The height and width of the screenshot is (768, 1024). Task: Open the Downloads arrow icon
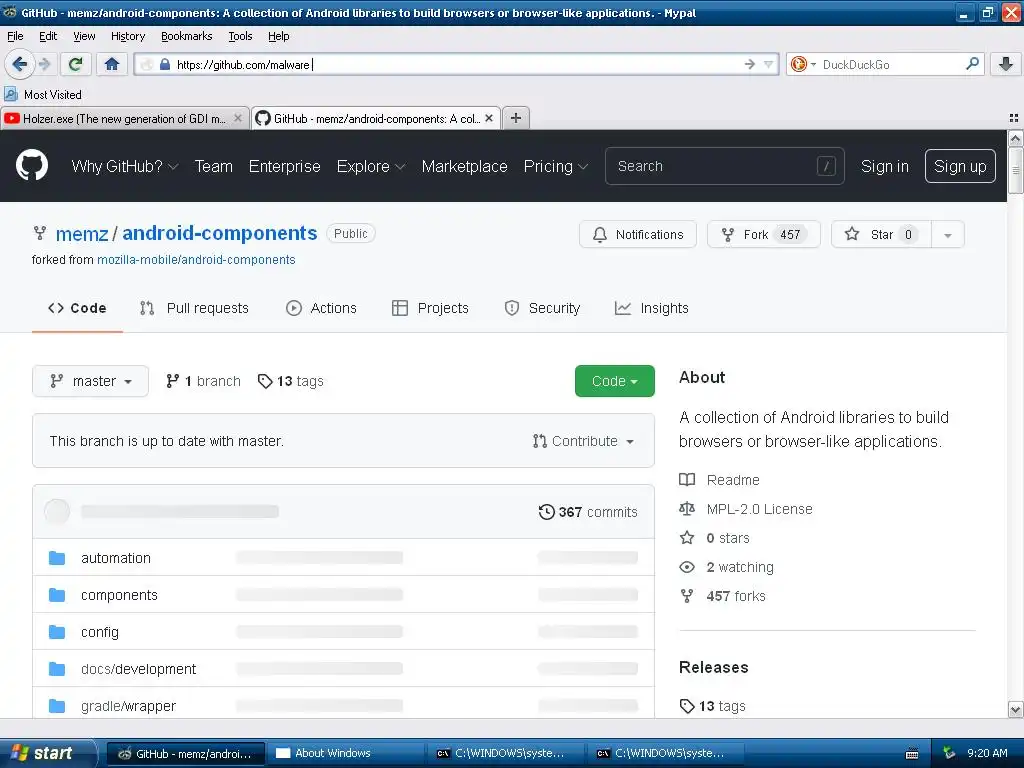[1006, 63]
